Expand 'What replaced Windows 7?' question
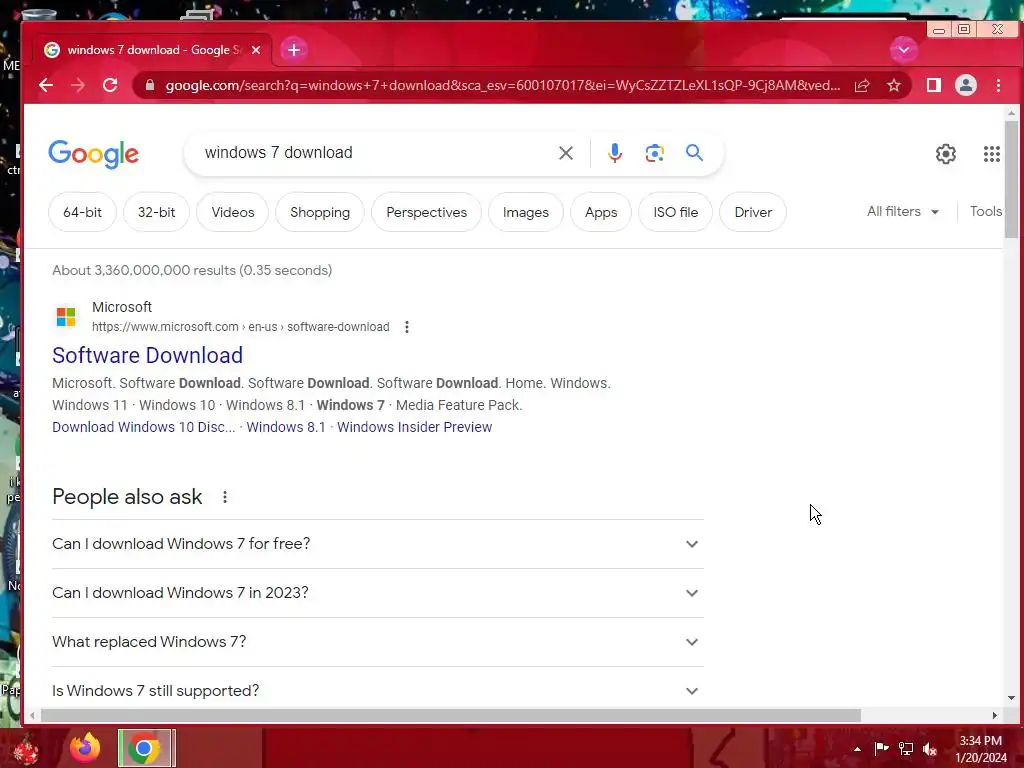Screen dimensions: 1024x768 click(377, 642)
